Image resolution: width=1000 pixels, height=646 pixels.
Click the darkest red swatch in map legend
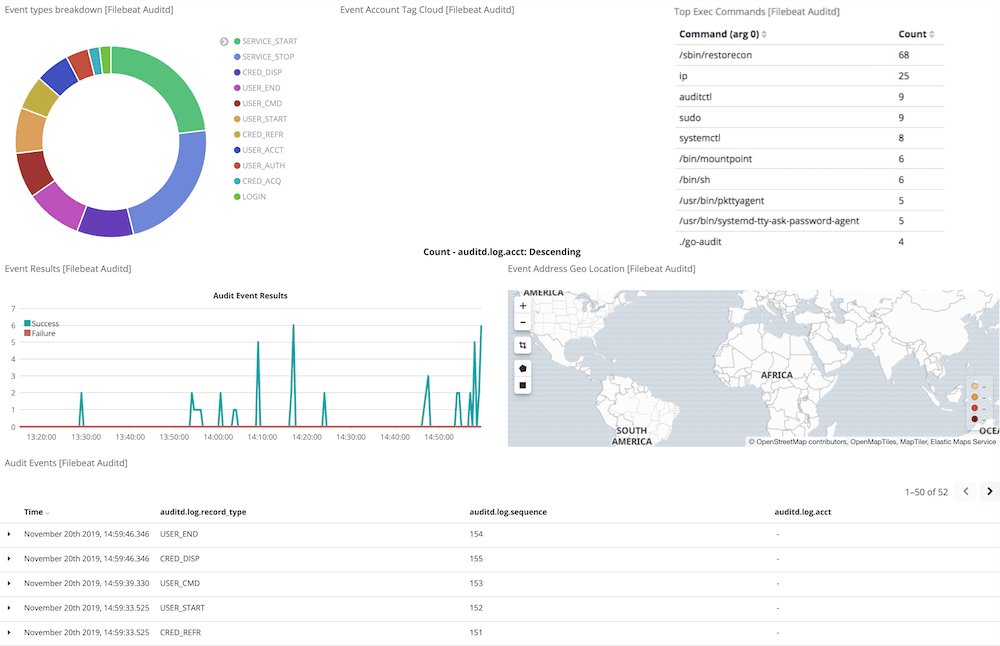975,418
